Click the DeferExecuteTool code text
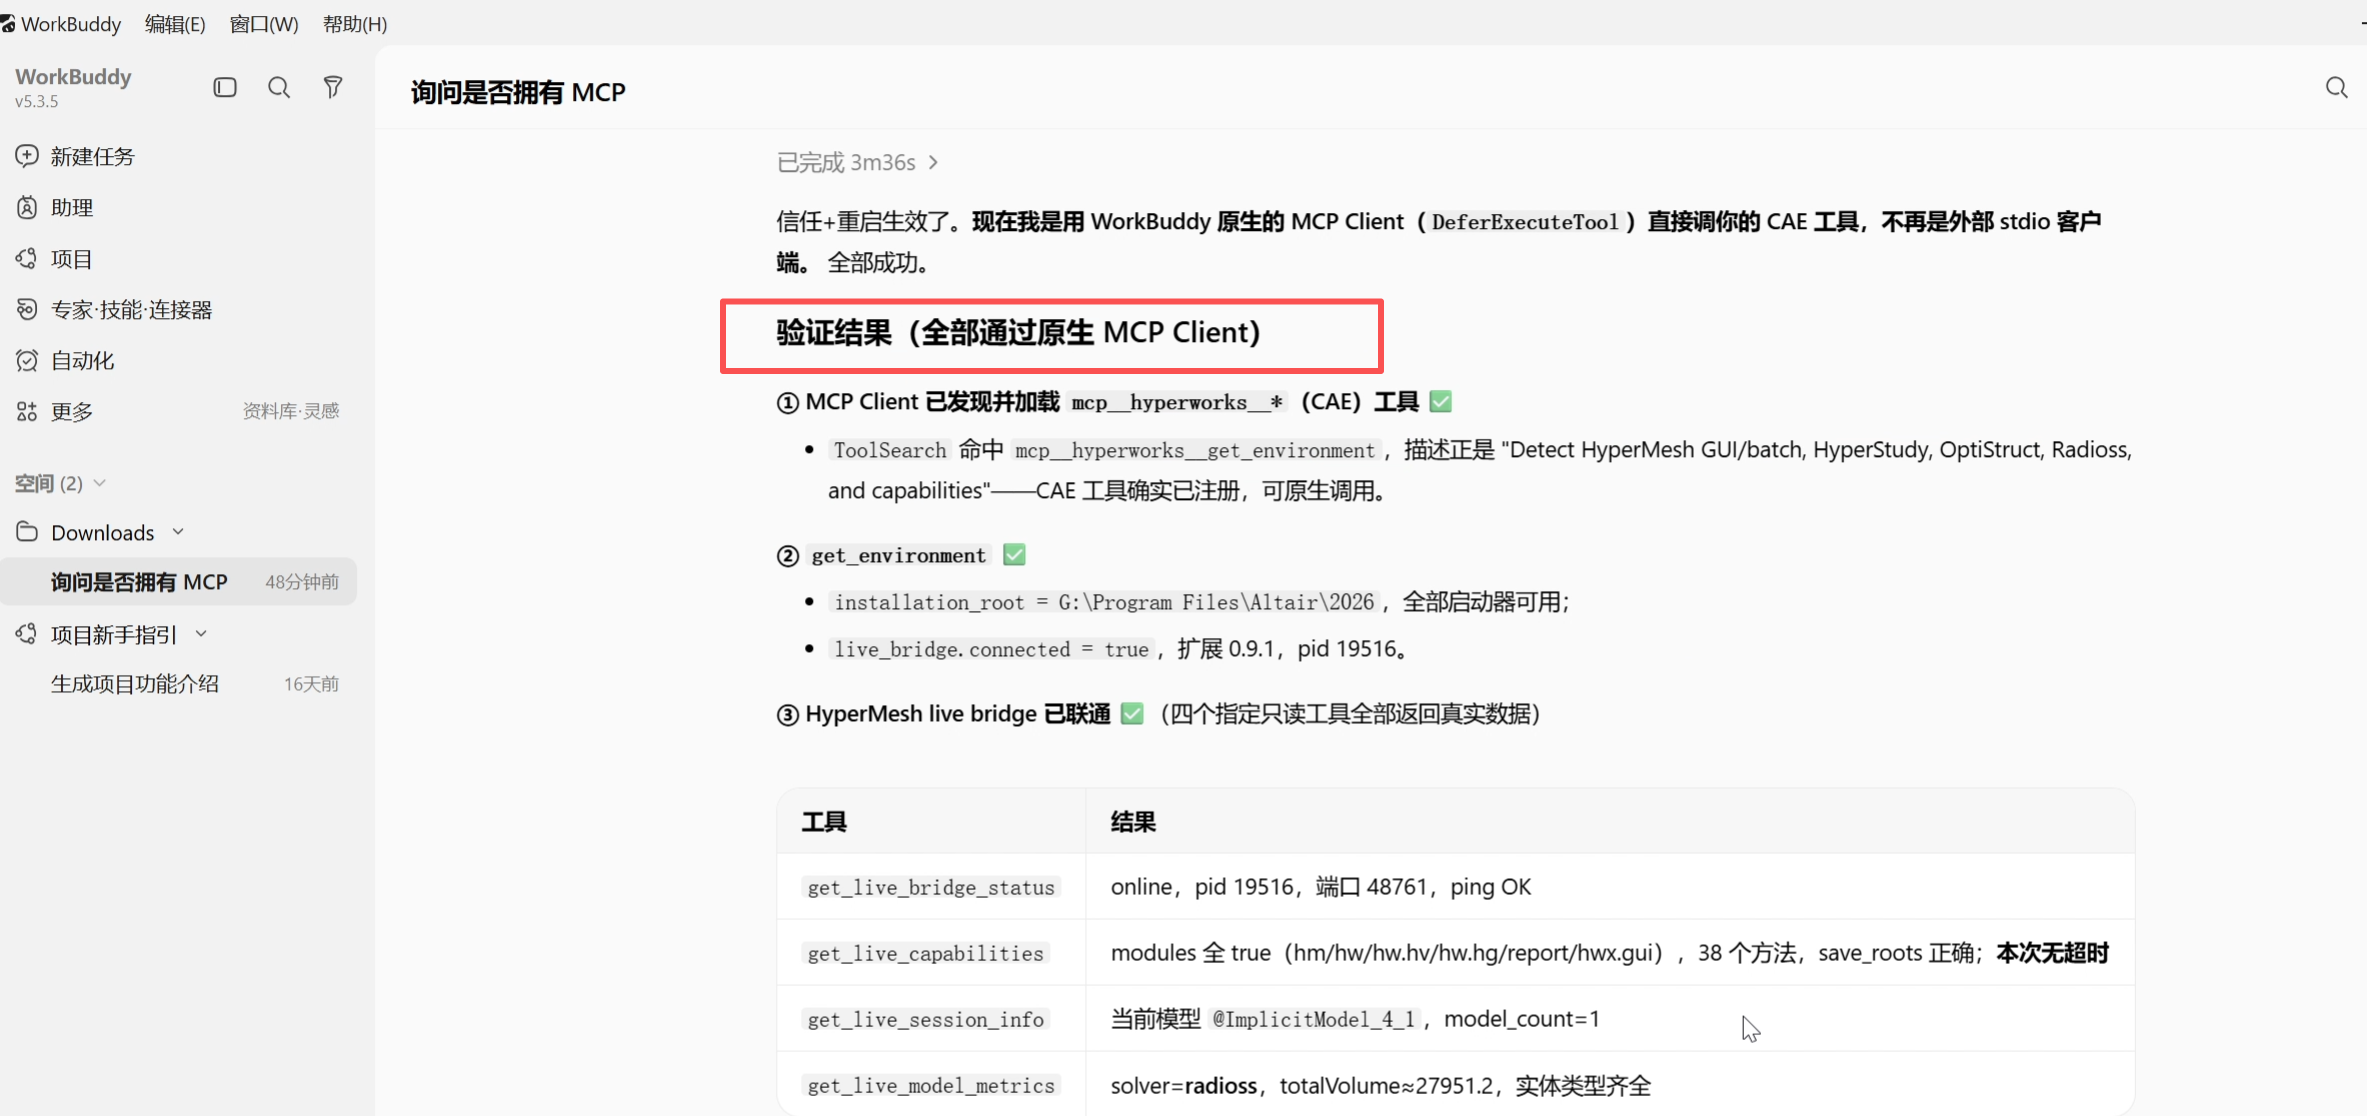The image size is (2367, 1116). click(1524, 222)
